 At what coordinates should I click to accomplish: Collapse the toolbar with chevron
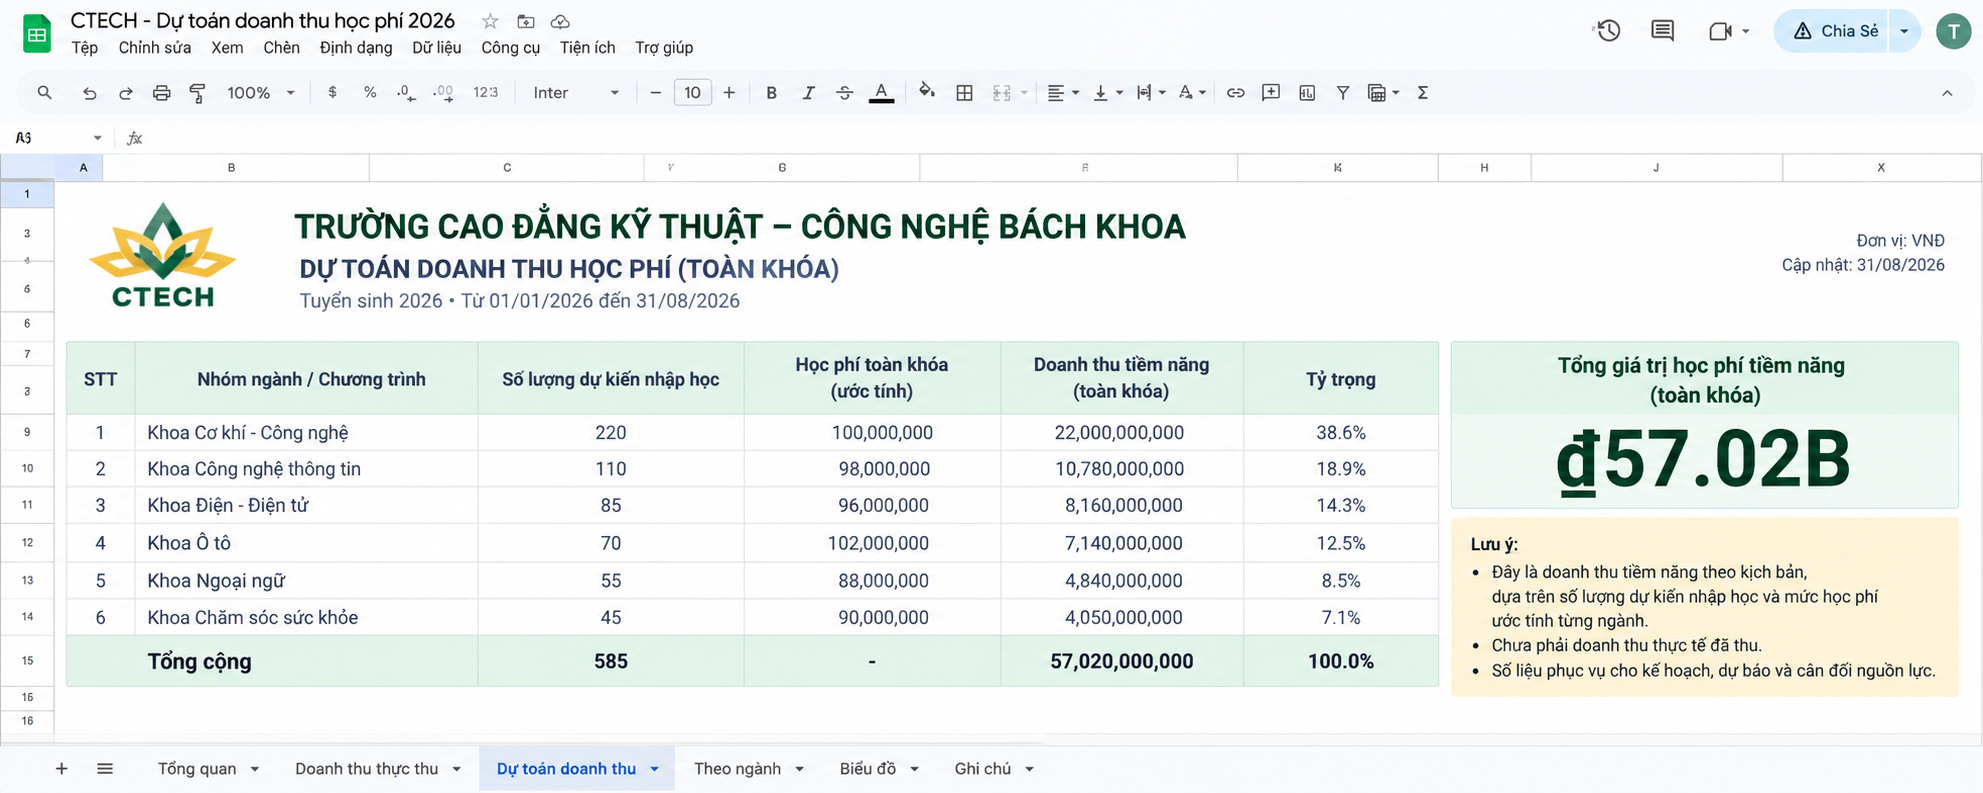click(1947, 93)
